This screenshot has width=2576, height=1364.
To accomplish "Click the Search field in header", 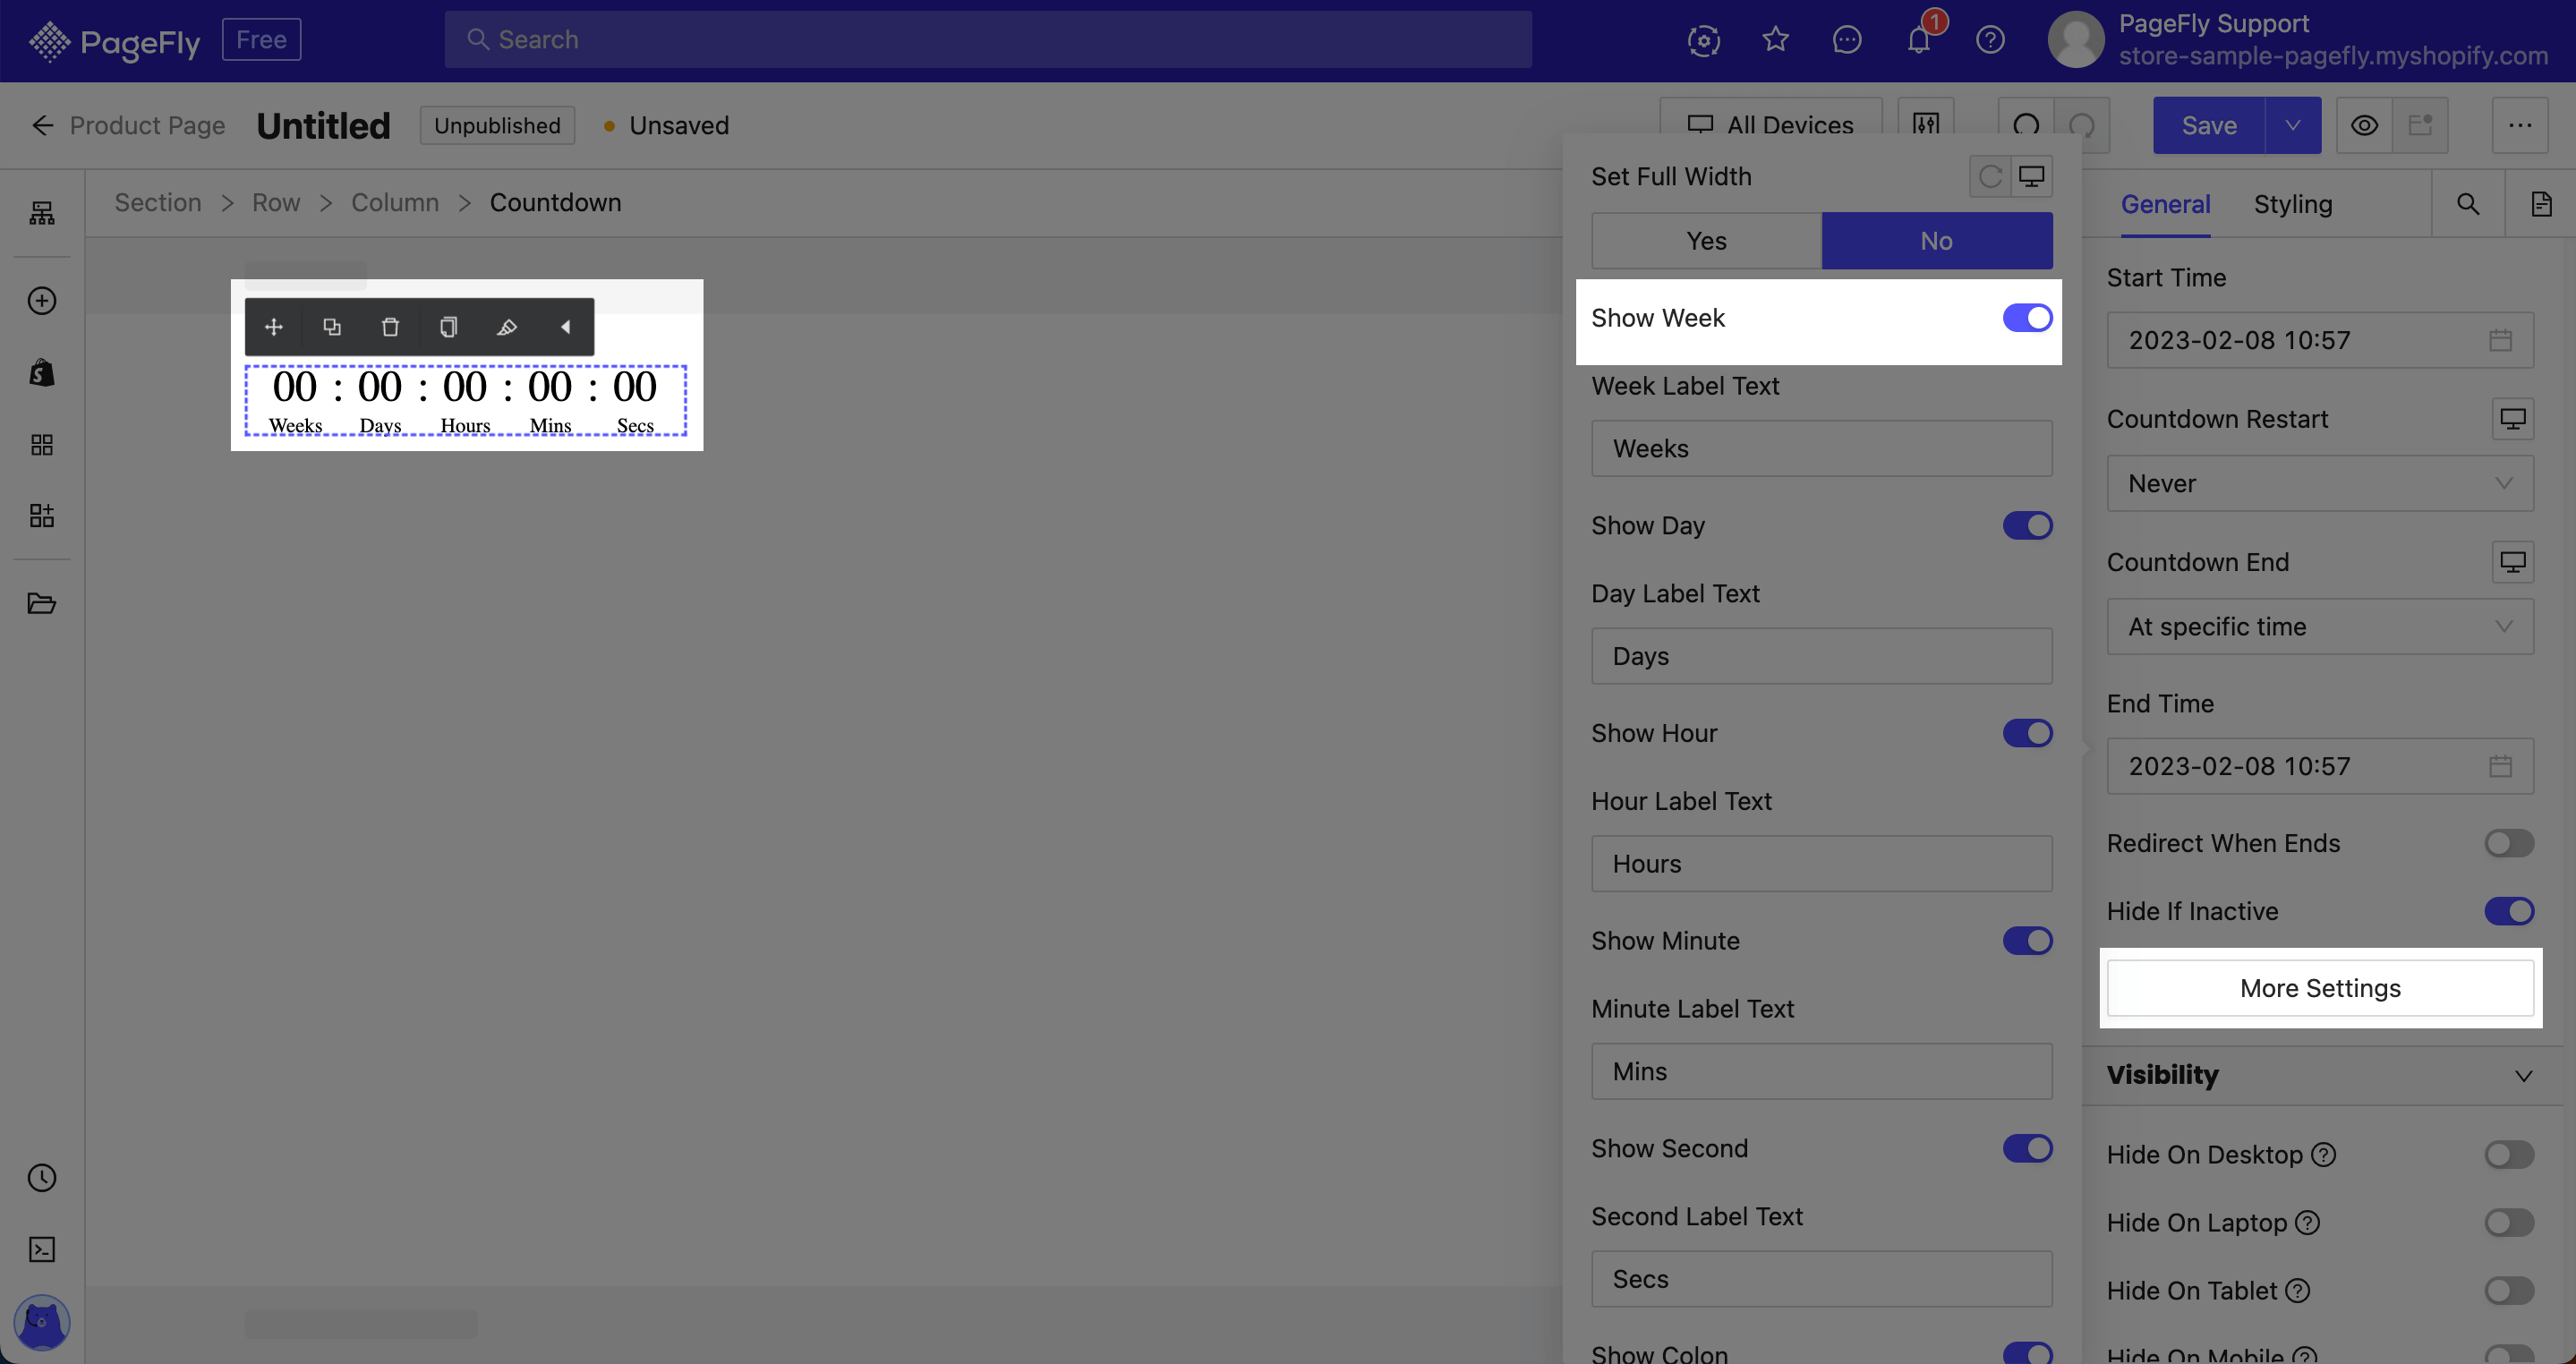I will tap(987, 40).
